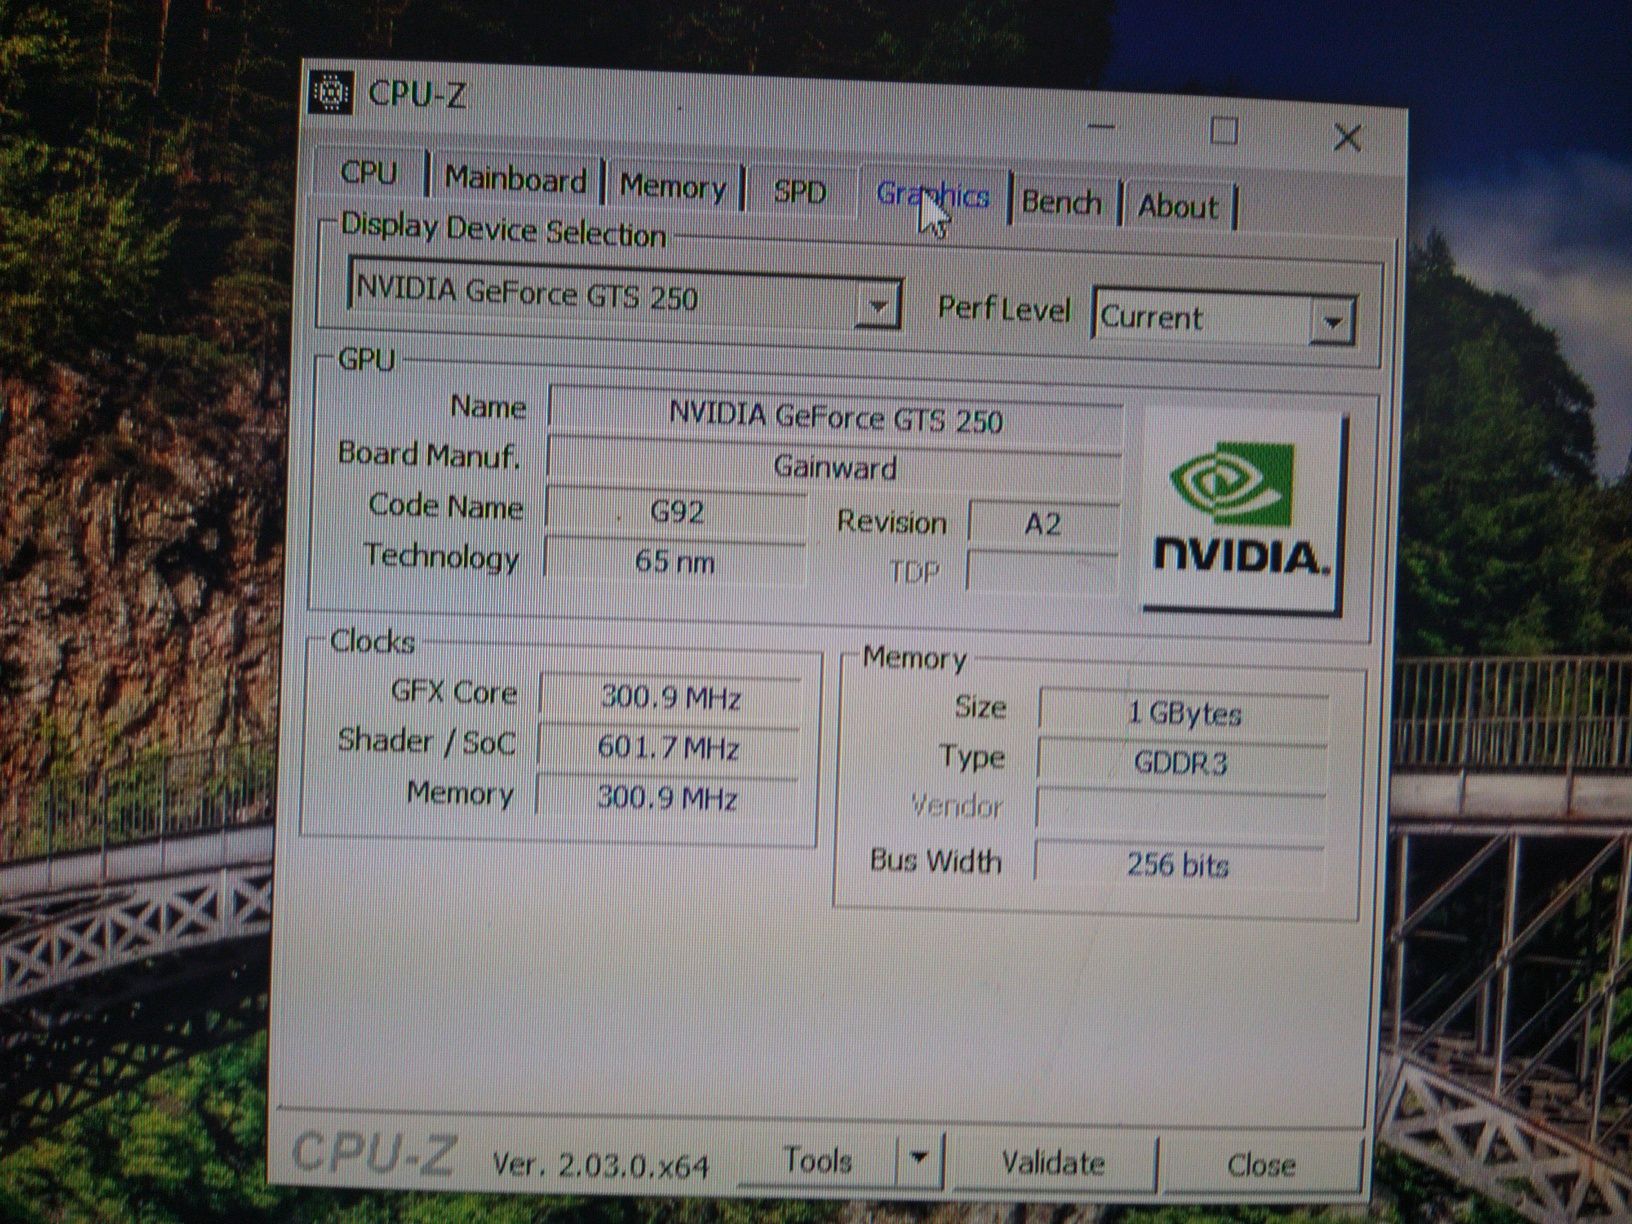Click the Memory clock value under Clocks
Viewport: 1632px width, 1224px height.
[x=667, y=798]
